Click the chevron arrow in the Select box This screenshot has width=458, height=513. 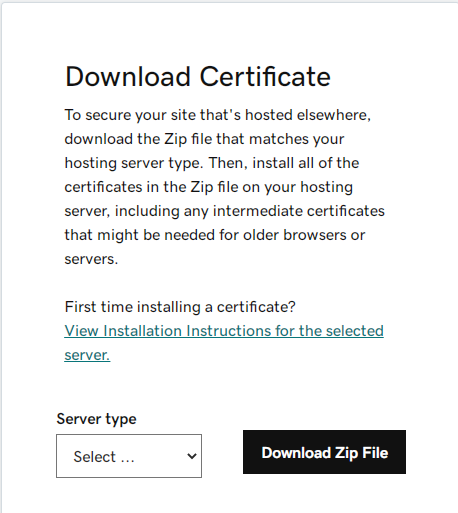pyautogui.click(x=192, y=456)
